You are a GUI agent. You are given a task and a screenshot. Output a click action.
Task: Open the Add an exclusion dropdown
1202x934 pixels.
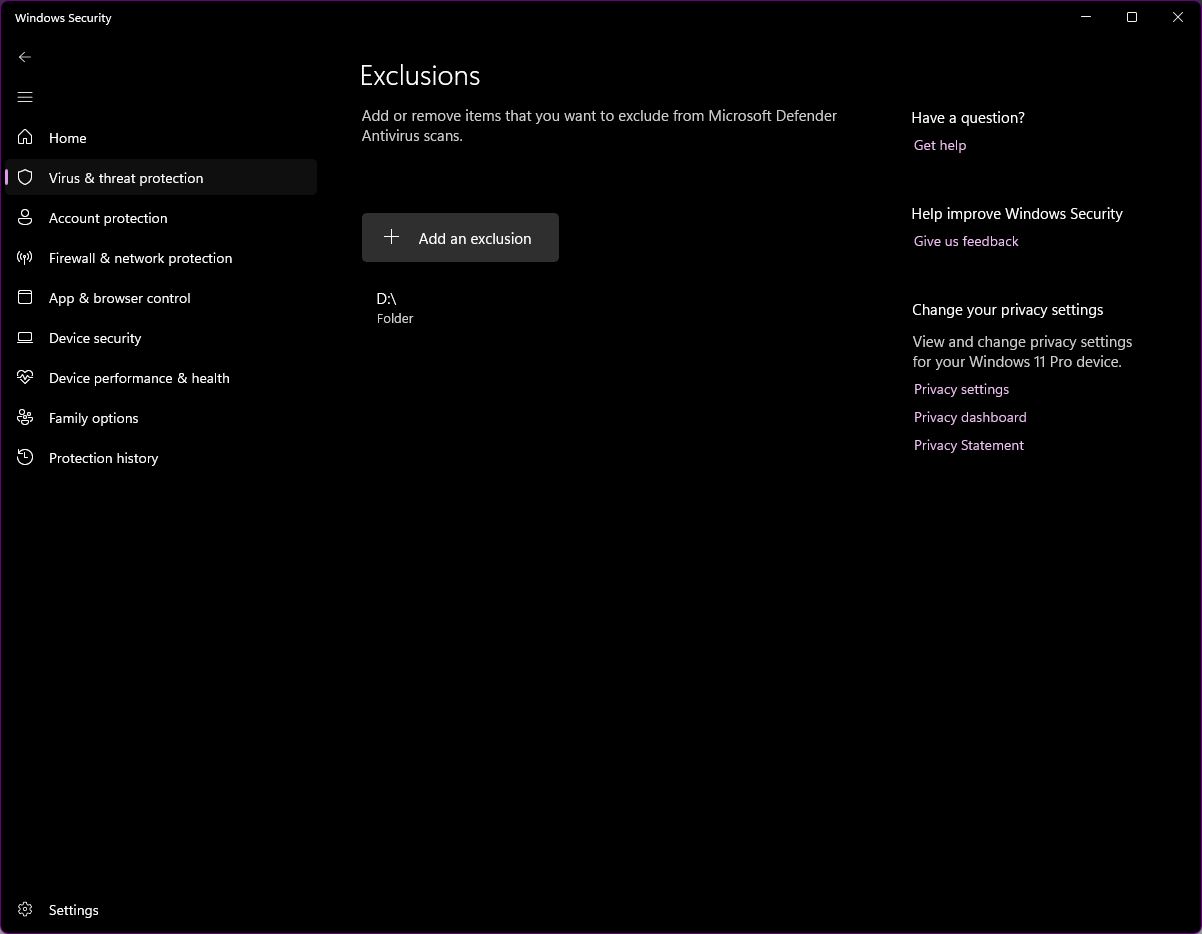coord(460,238)
